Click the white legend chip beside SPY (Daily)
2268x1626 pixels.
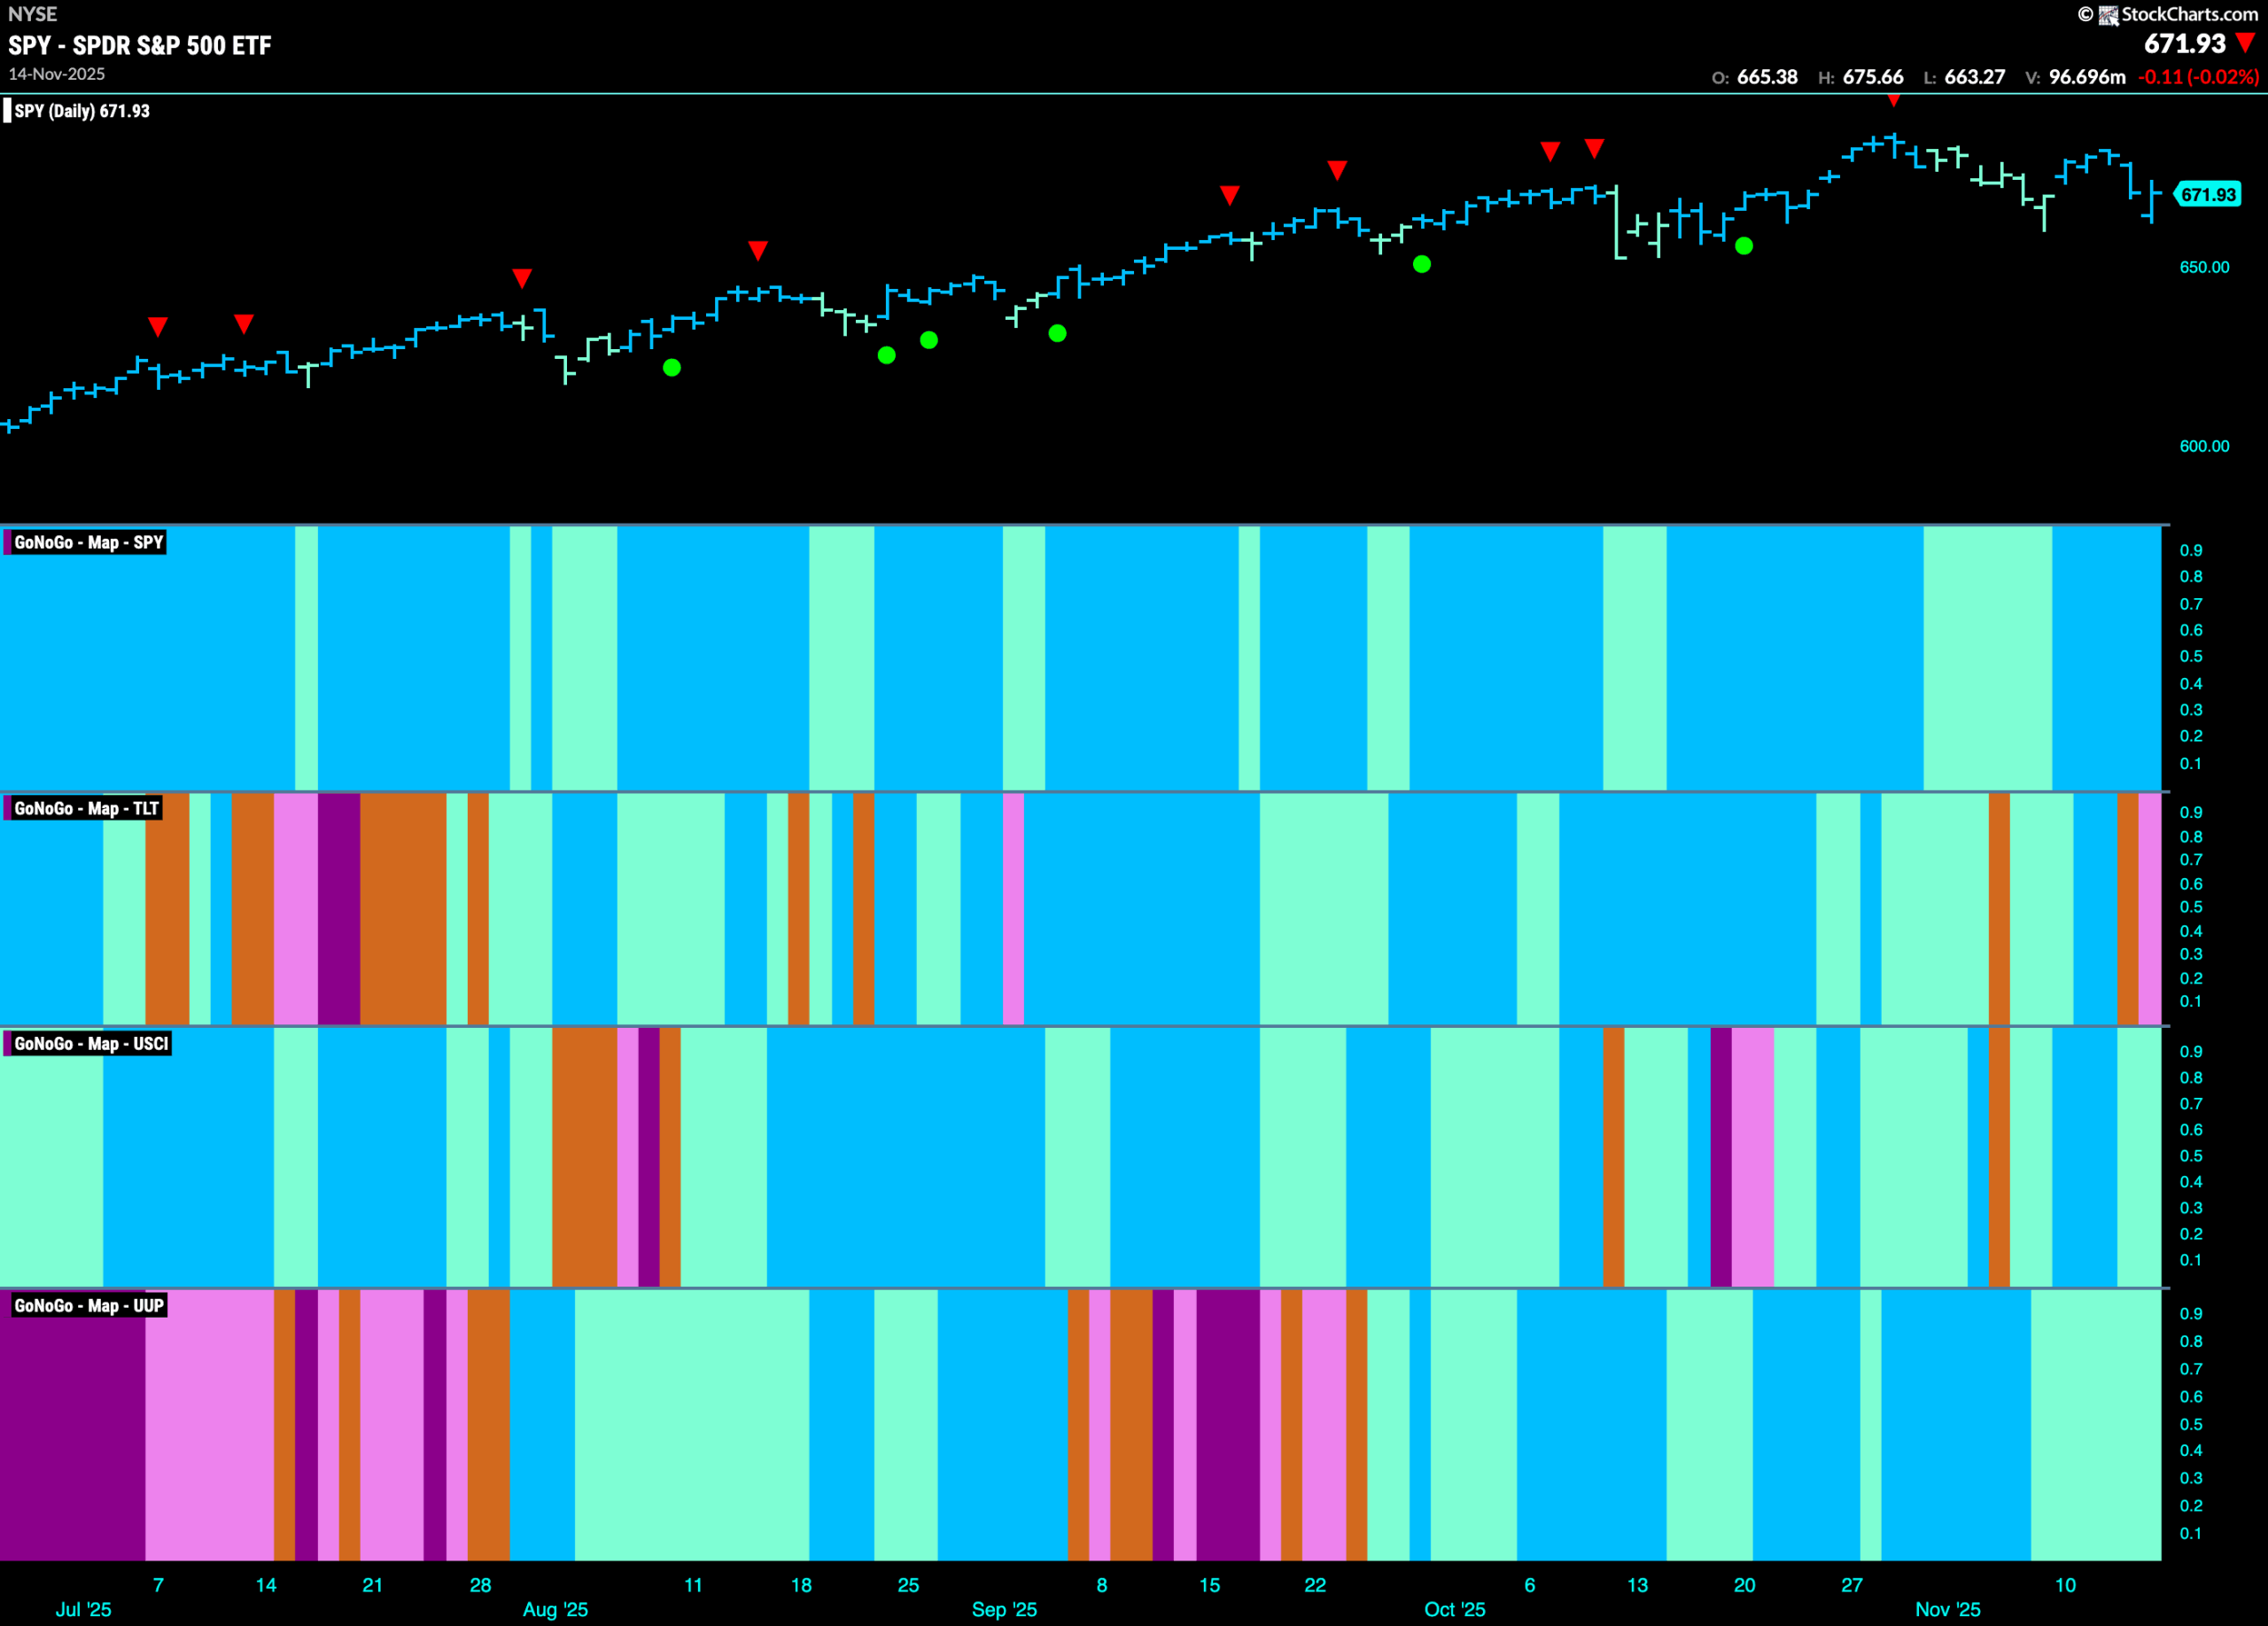[x=7, y=111]
